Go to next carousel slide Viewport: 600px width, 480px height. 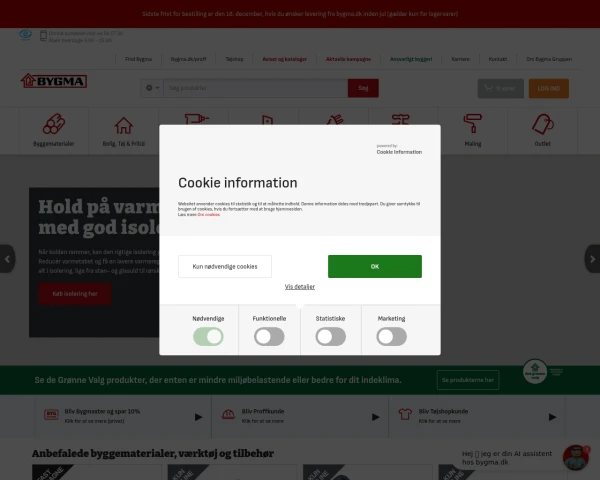tap(592, 259)
